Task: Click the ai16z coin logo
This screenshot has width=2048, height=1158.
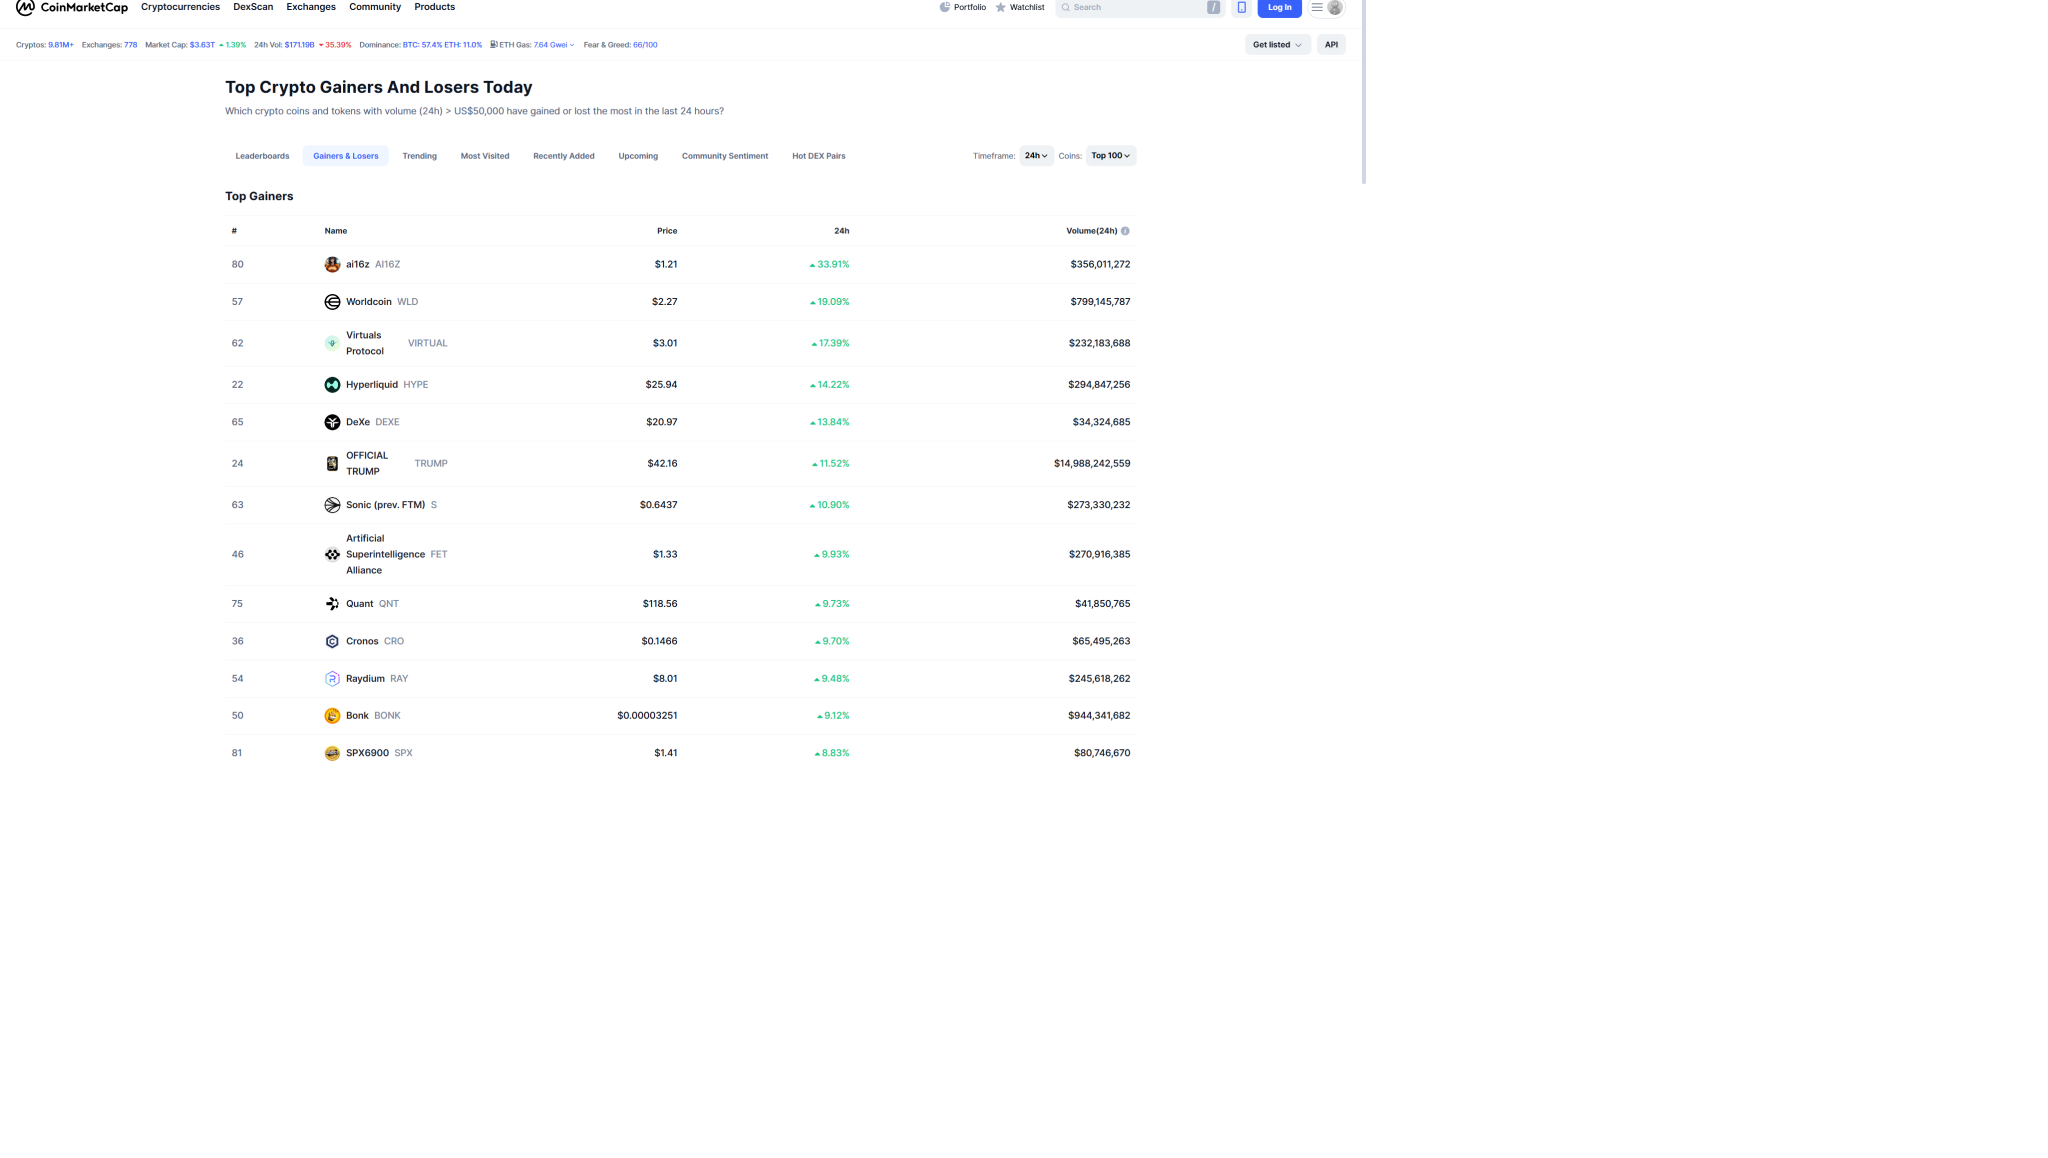Action: 332,265
